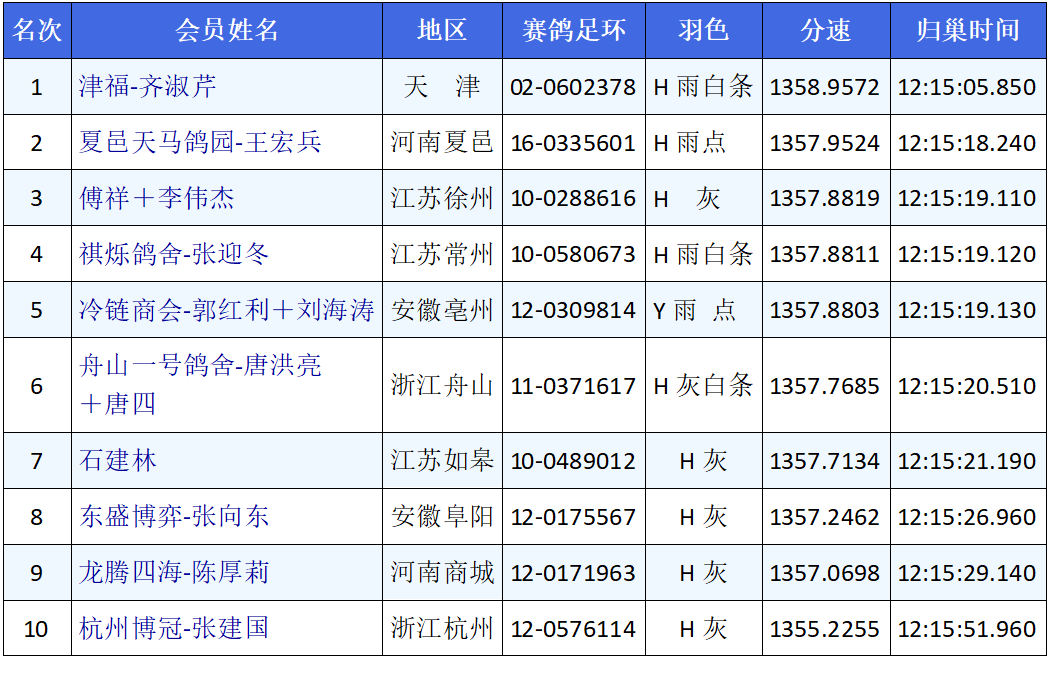Select the 地区 column header
The image size is (1049, 683).
(x=442, y=30)
